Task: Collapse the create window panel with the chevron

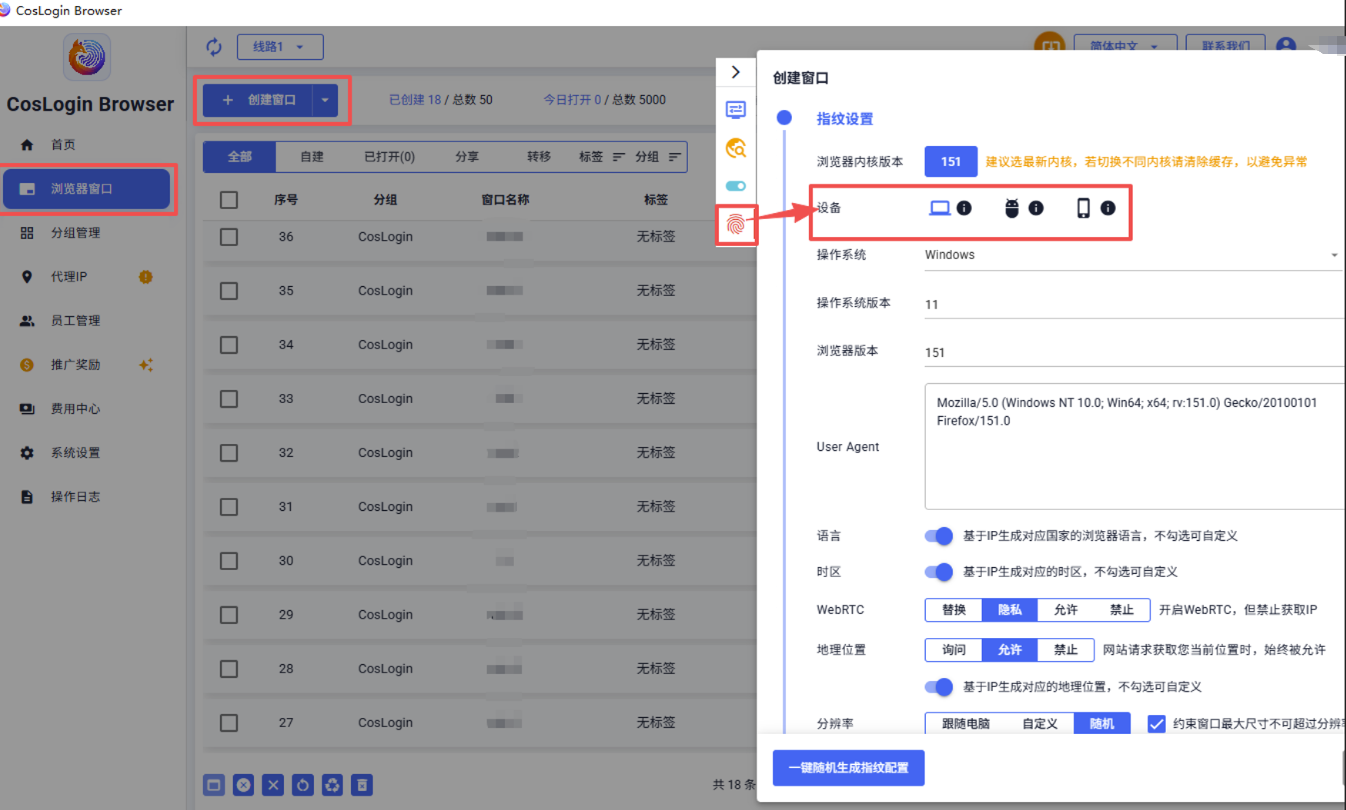Action: [736, 72]
